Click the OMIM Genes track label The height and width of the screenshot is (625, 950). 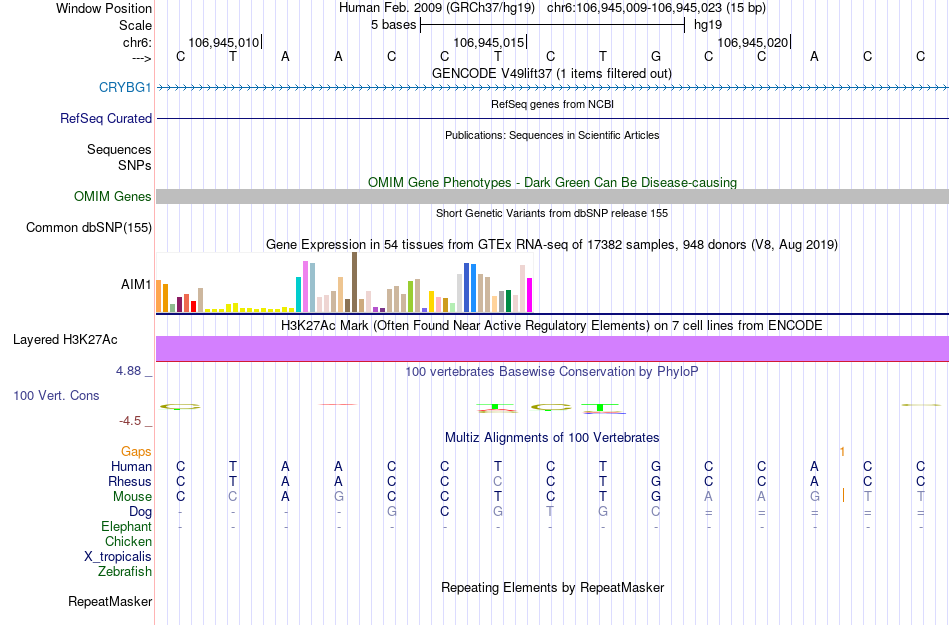pyautogui.click(x=113, y=196)
